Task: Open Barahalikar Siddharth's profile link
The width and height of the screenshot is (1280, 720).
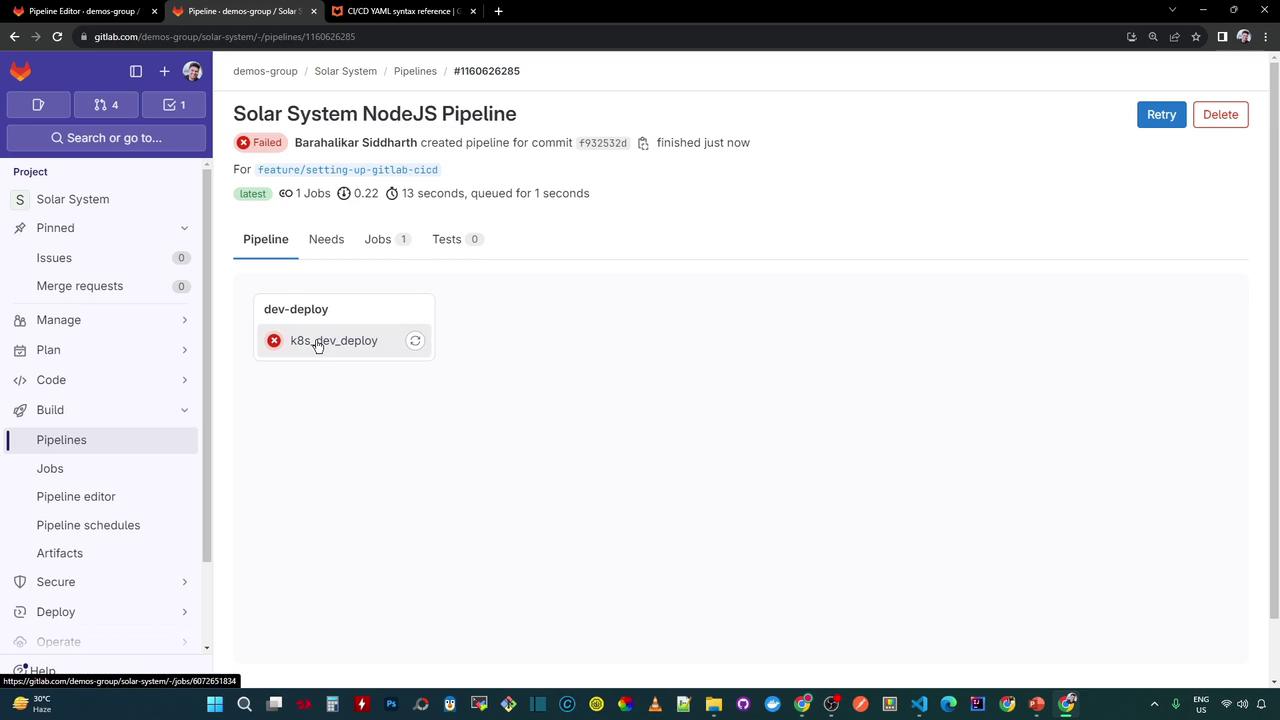Action: pyautogui.click(x=356, y=143)
